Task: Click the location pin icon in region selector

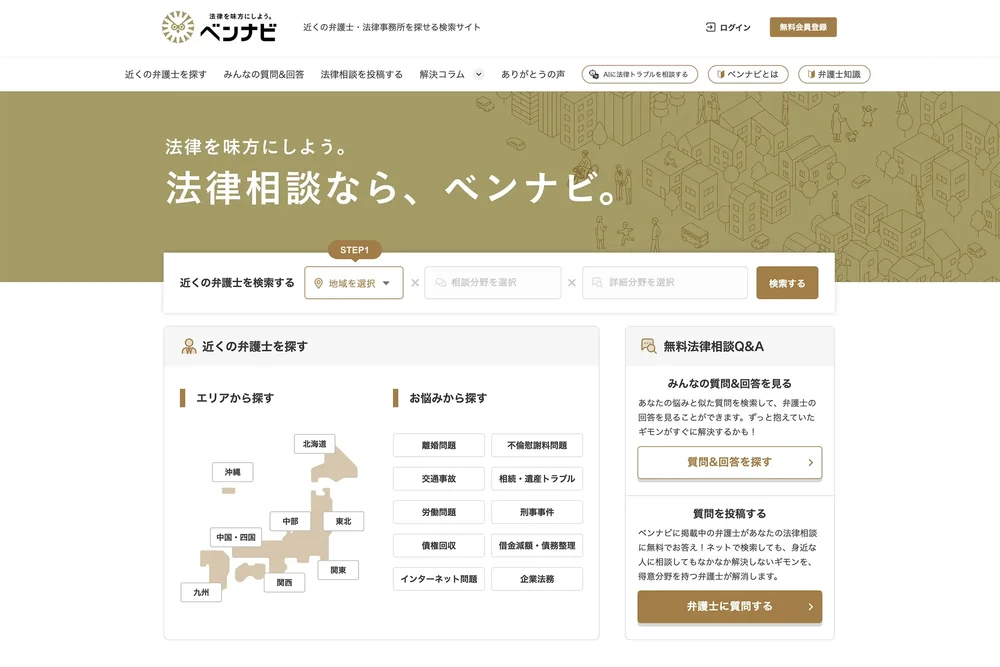Action: coord(318,283)
